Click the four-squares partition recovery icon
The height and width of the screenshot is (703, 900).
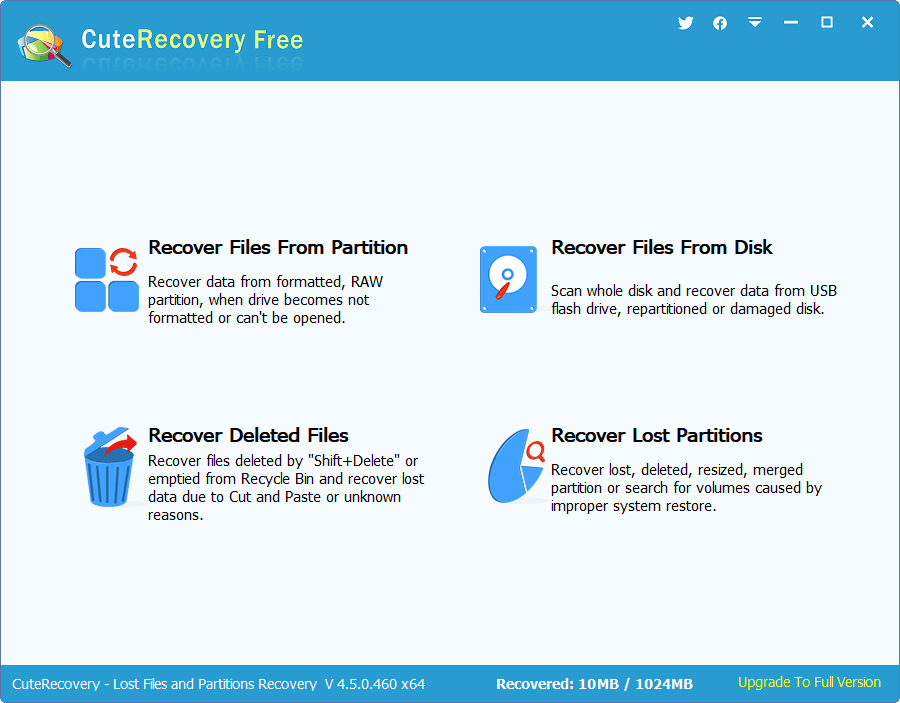[x=107, y=280]
